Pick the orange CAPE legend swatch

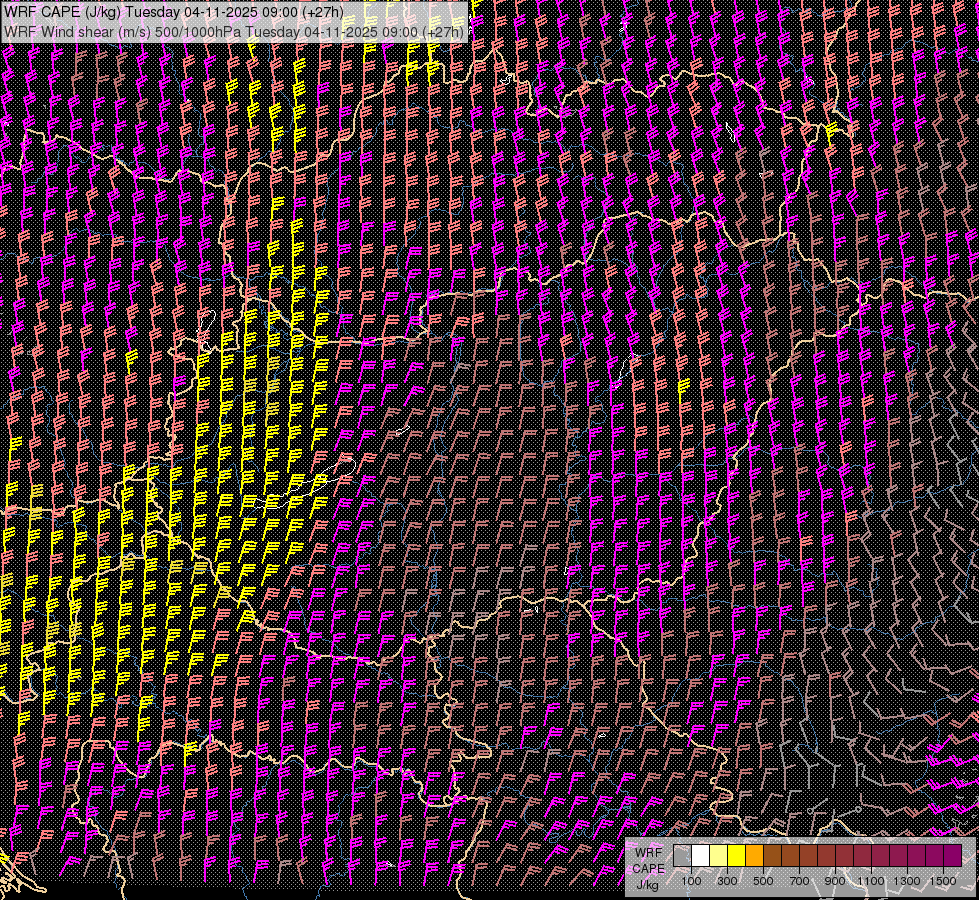point(754,855)
